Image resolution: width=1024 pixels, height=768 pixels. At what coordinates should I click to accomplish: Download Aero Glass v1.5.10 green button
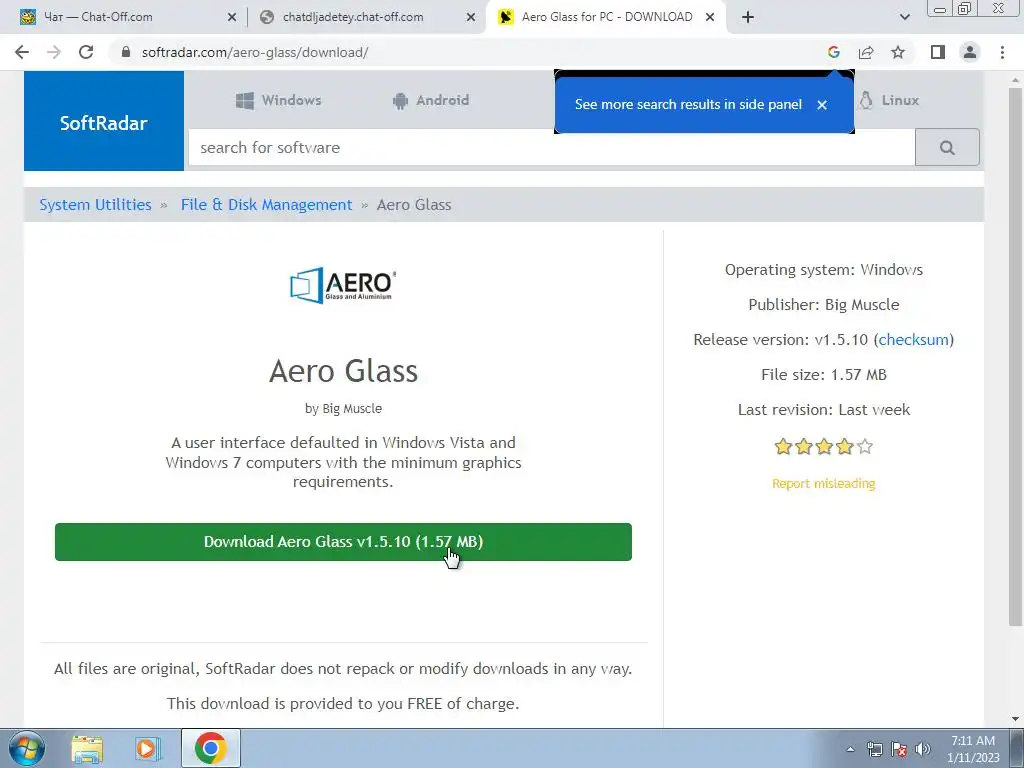coord(344,542)
